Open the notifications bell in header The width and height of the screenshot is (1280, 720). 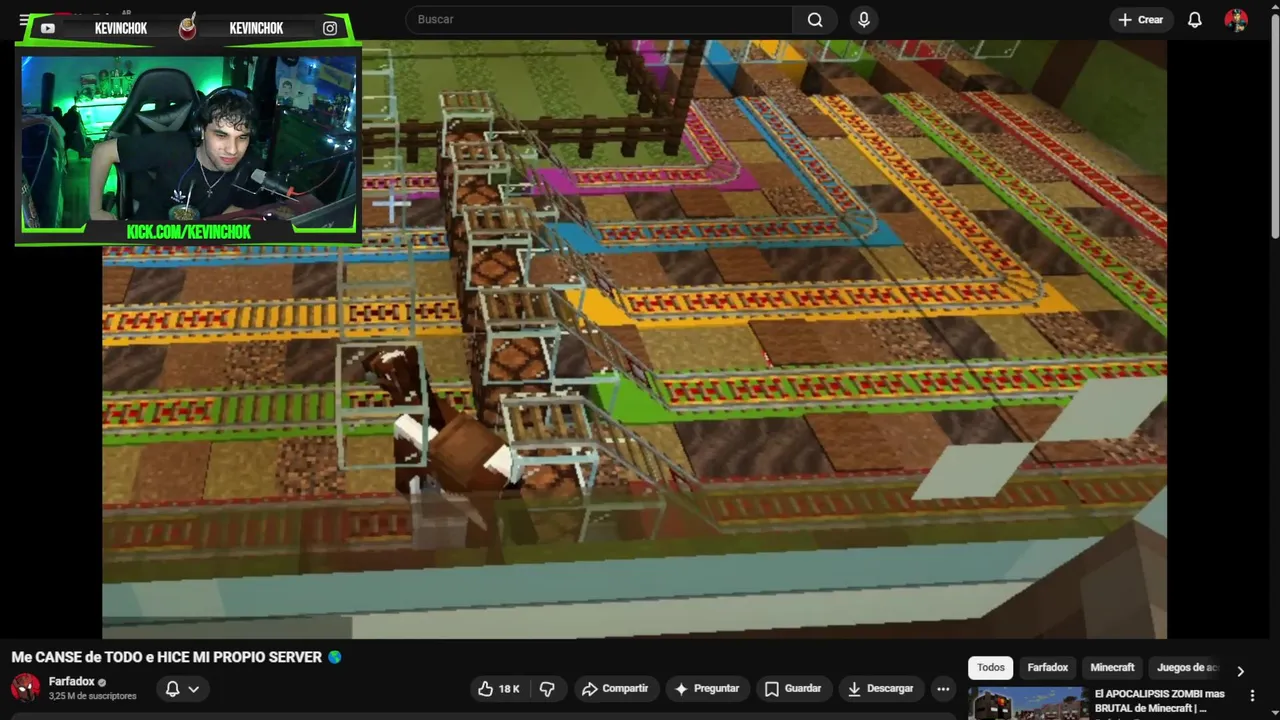pos(1195,20)
